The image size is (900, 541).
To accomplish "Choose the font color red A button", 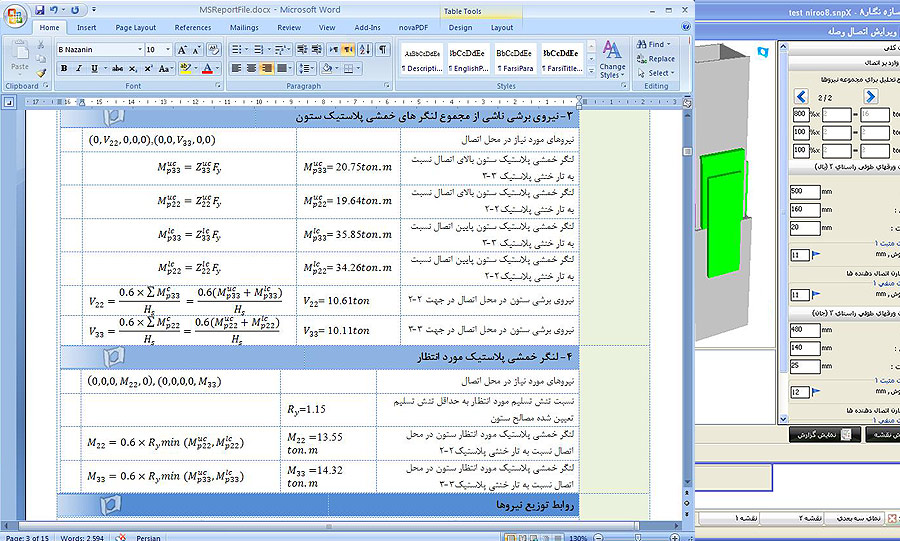I will click(209, 69).
